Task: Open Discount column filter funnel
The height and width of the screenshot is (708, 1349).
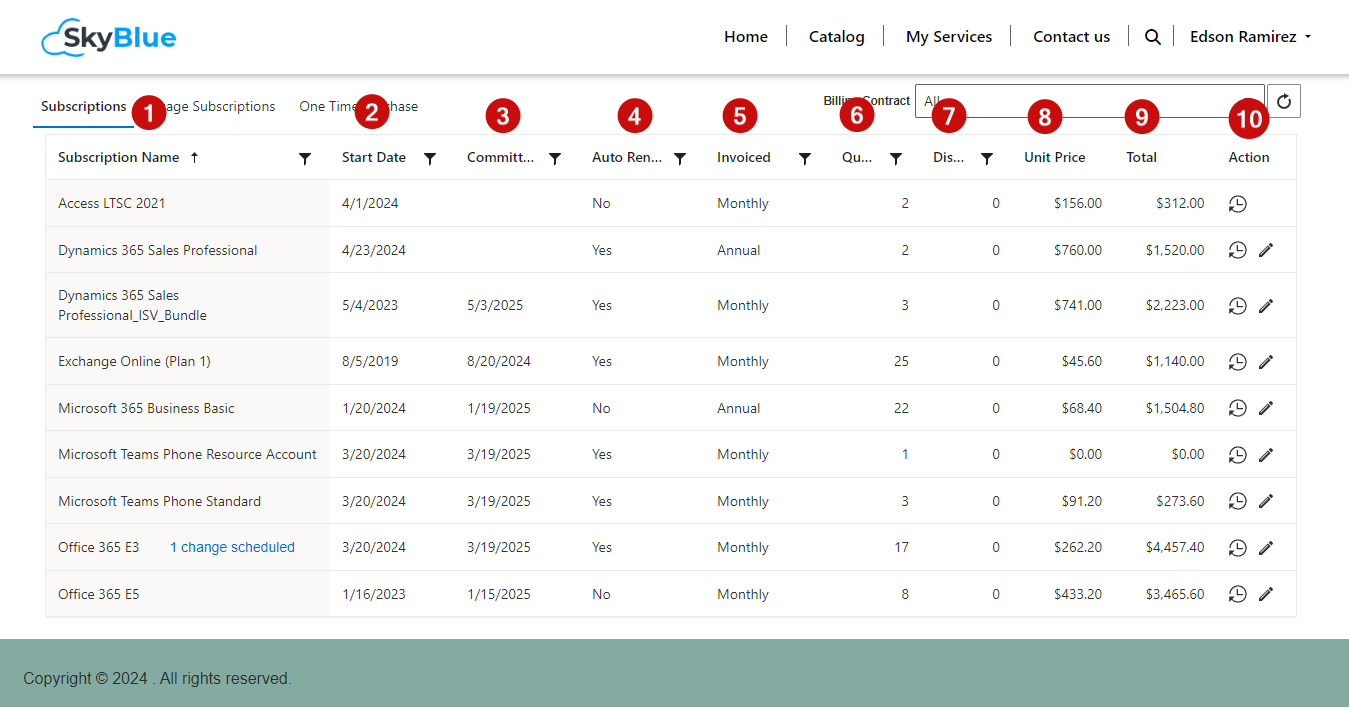Action: 987,158
